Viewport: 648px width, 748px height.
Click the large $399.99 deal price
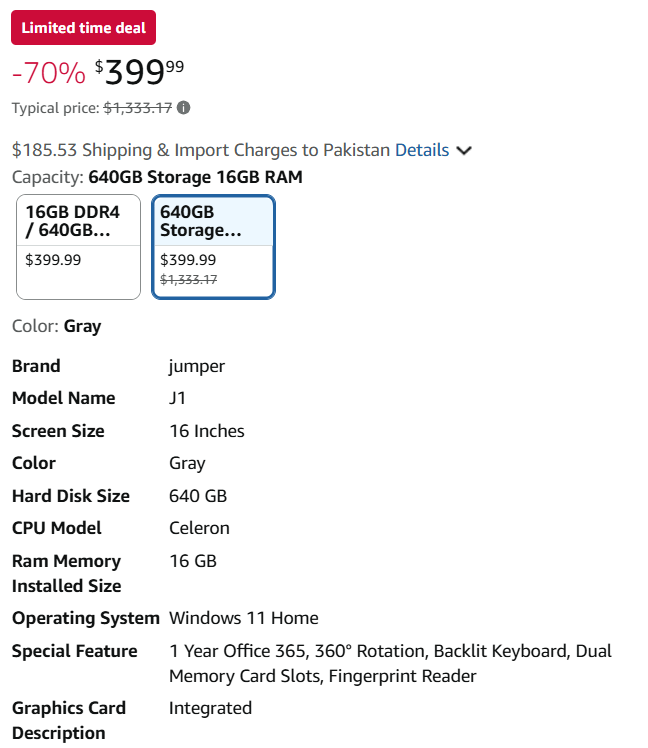tap(140, 72)
